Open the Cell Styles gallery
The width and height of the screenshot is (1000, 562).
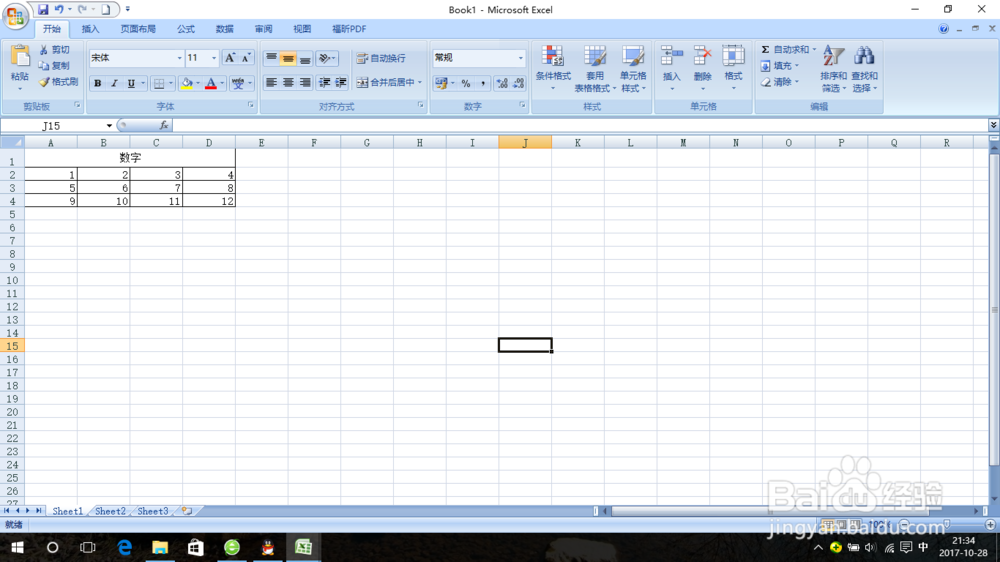[x=633, y=57]
